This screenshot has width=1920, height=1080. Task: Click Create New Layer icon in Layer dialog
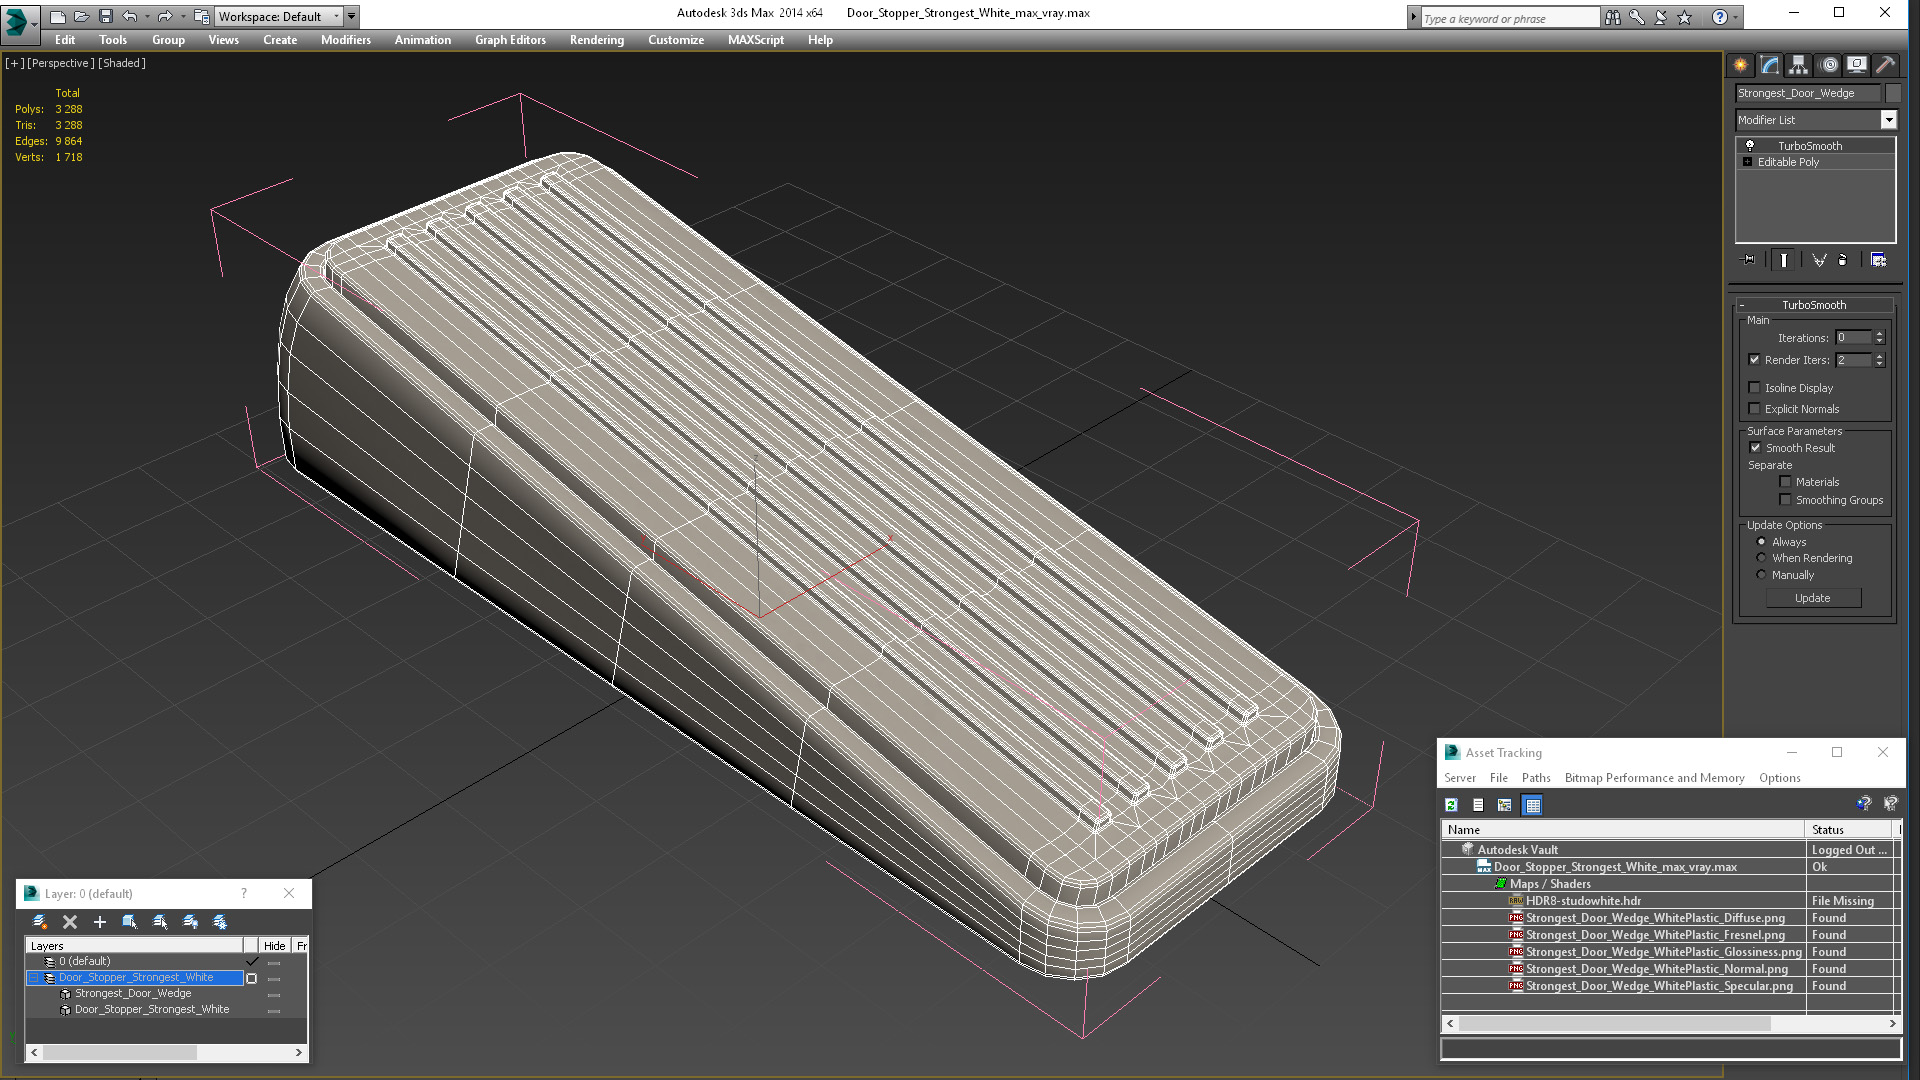pyautogui.click(x=40, y=922)
